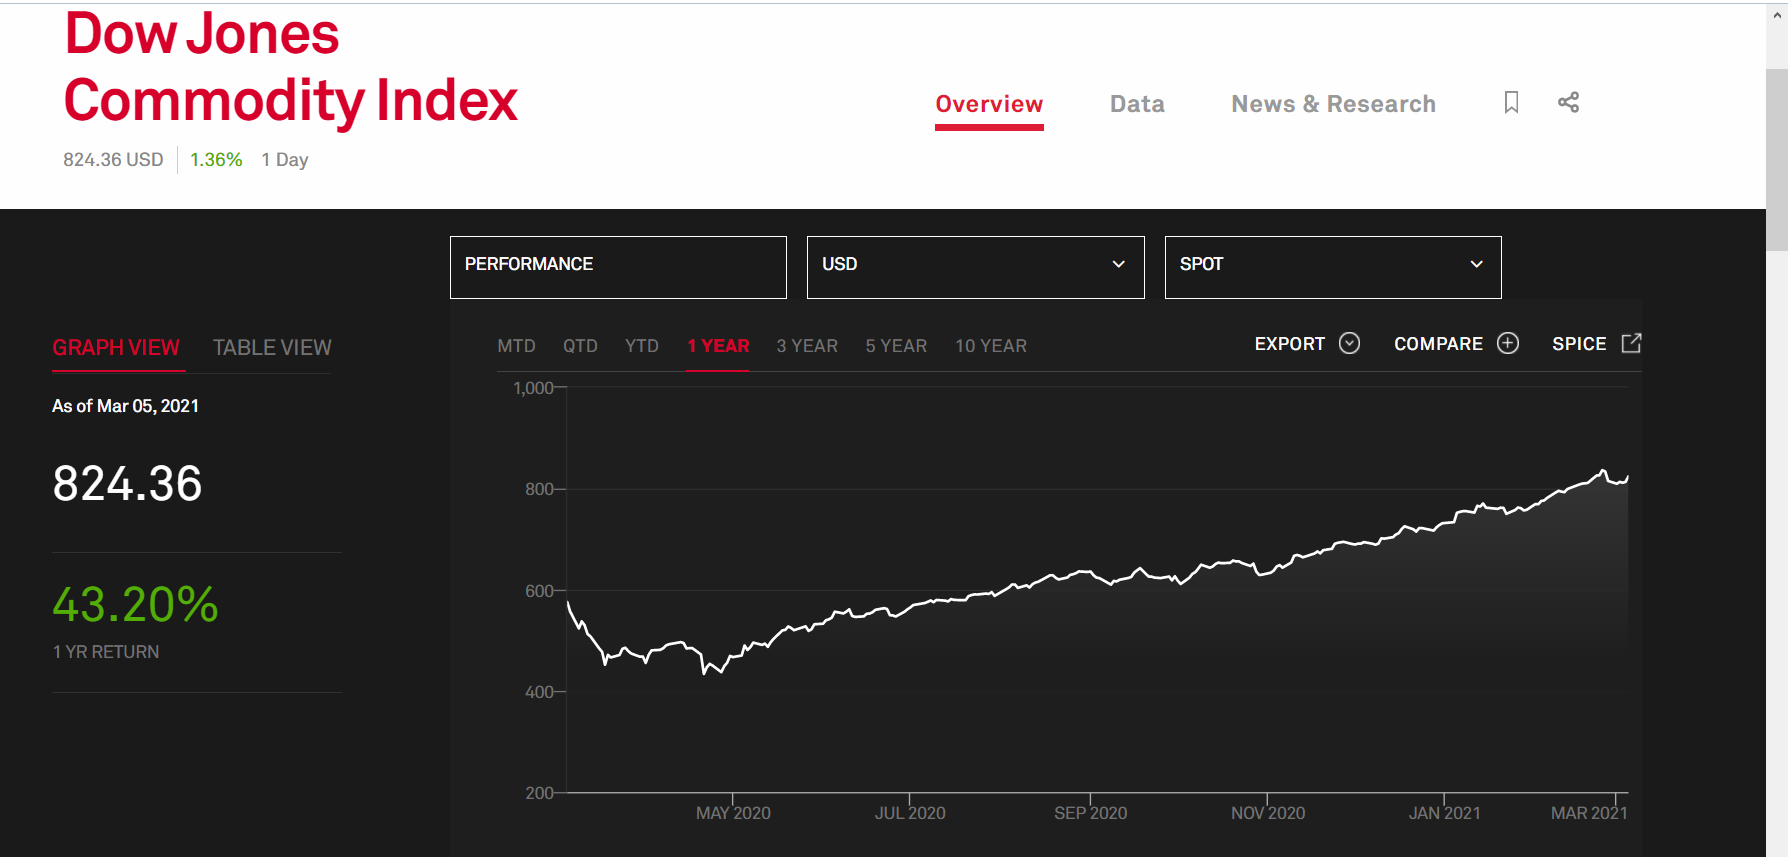Screen dimensions: 1788x857
Task: Show 5 YEAR performance
Action: [x=896, y=346]
